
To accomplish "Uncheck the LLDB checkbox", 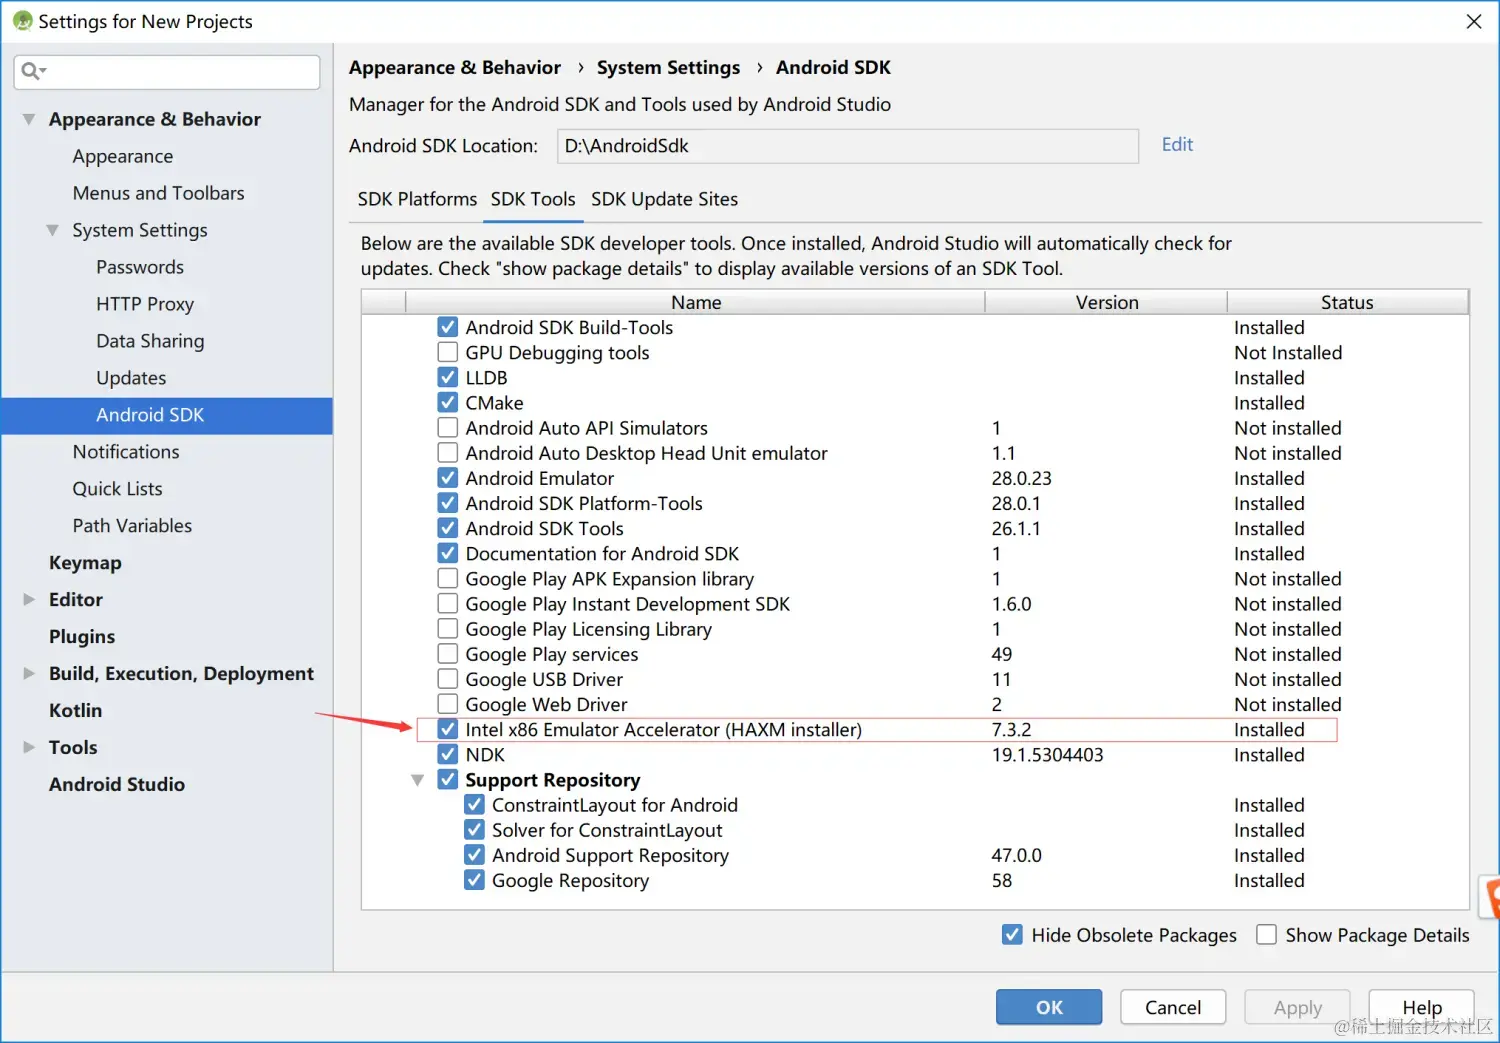I will tap(448, 377).
